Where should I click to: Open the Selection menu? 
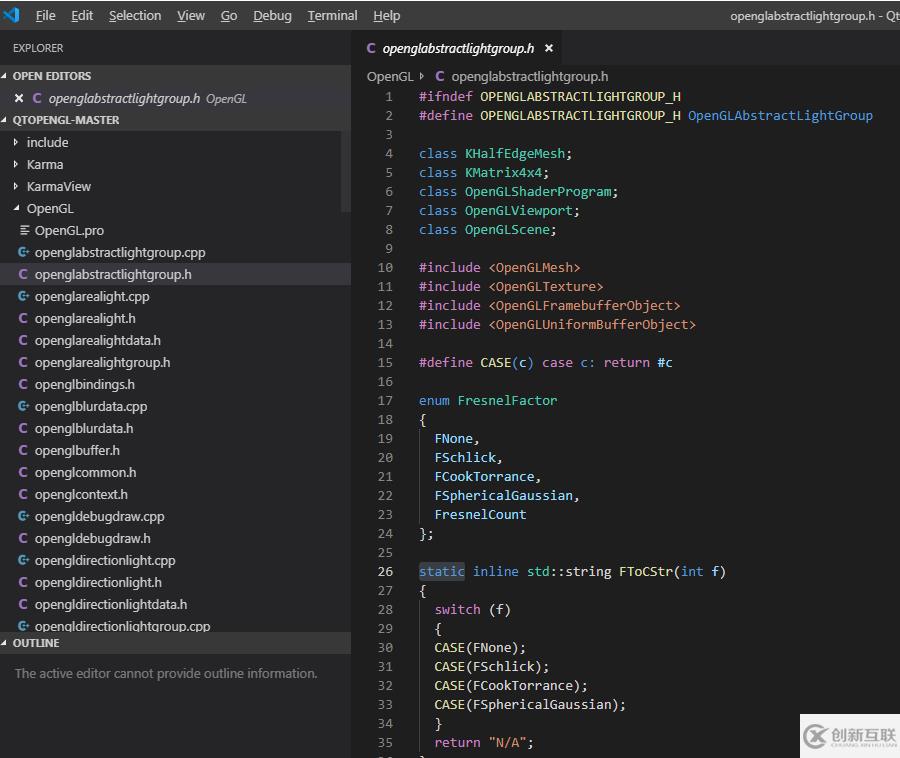[135, 15]
